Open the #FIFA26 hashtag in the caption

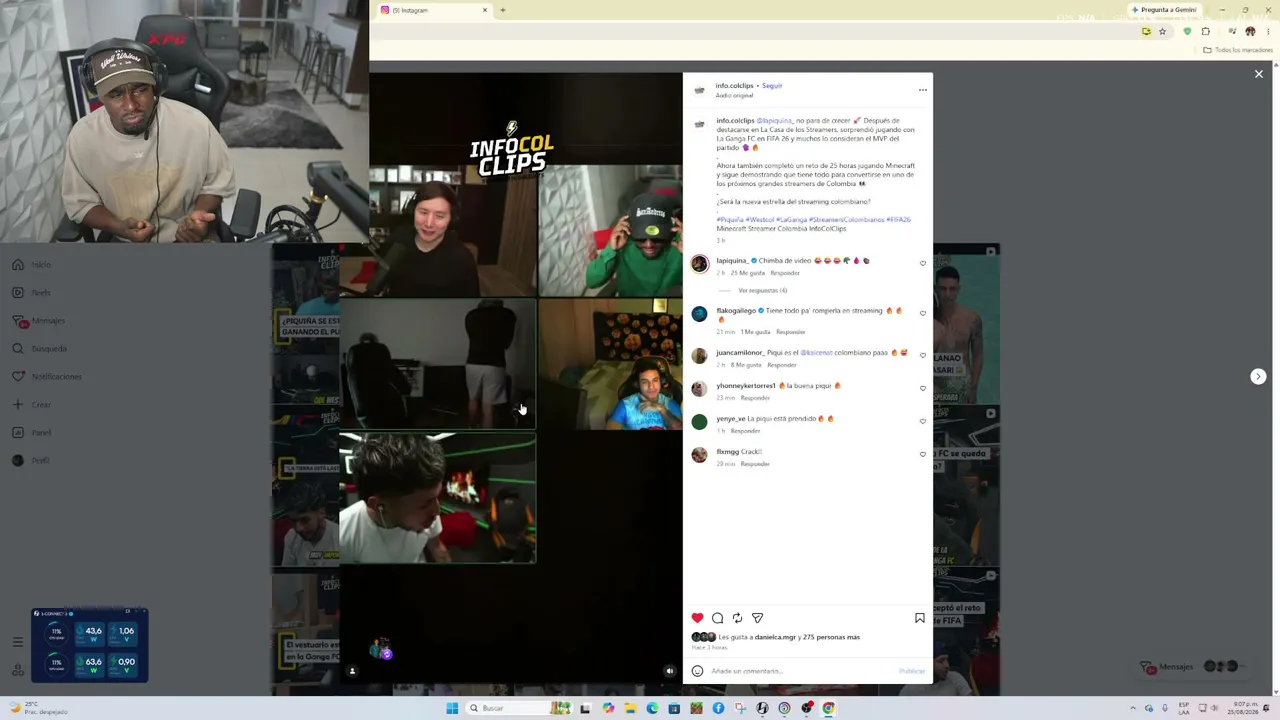(x=898, y=220)
